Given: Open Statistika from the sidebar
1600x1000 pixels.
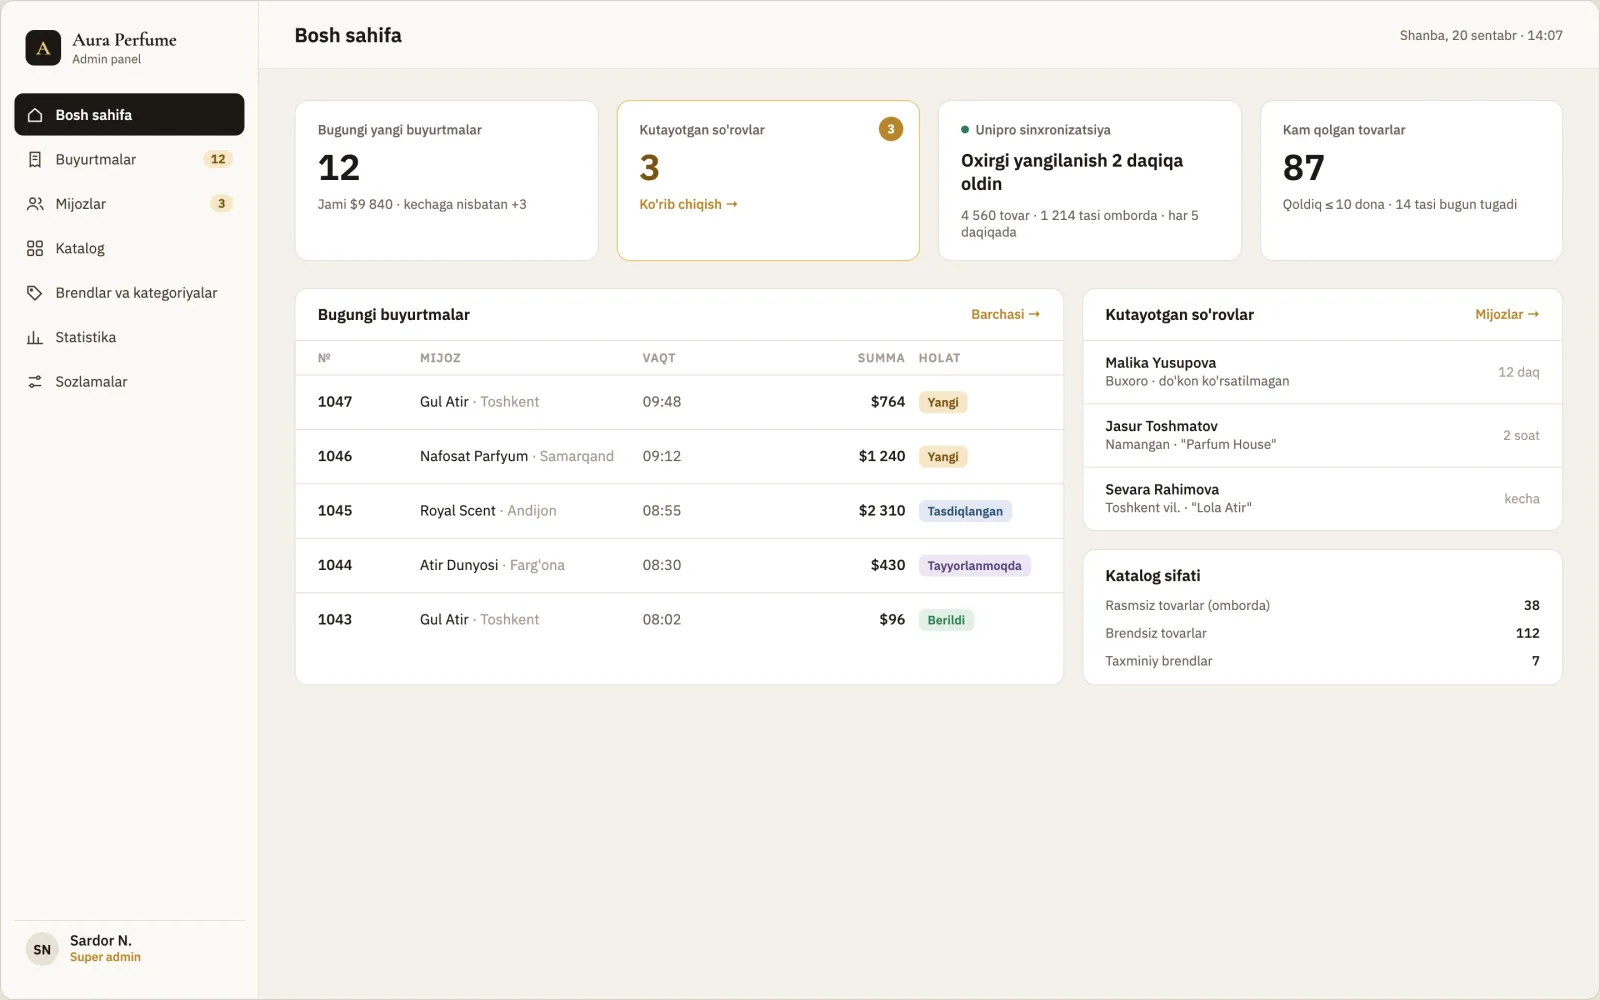Looking at the screenshot, I should pos(129,337).
